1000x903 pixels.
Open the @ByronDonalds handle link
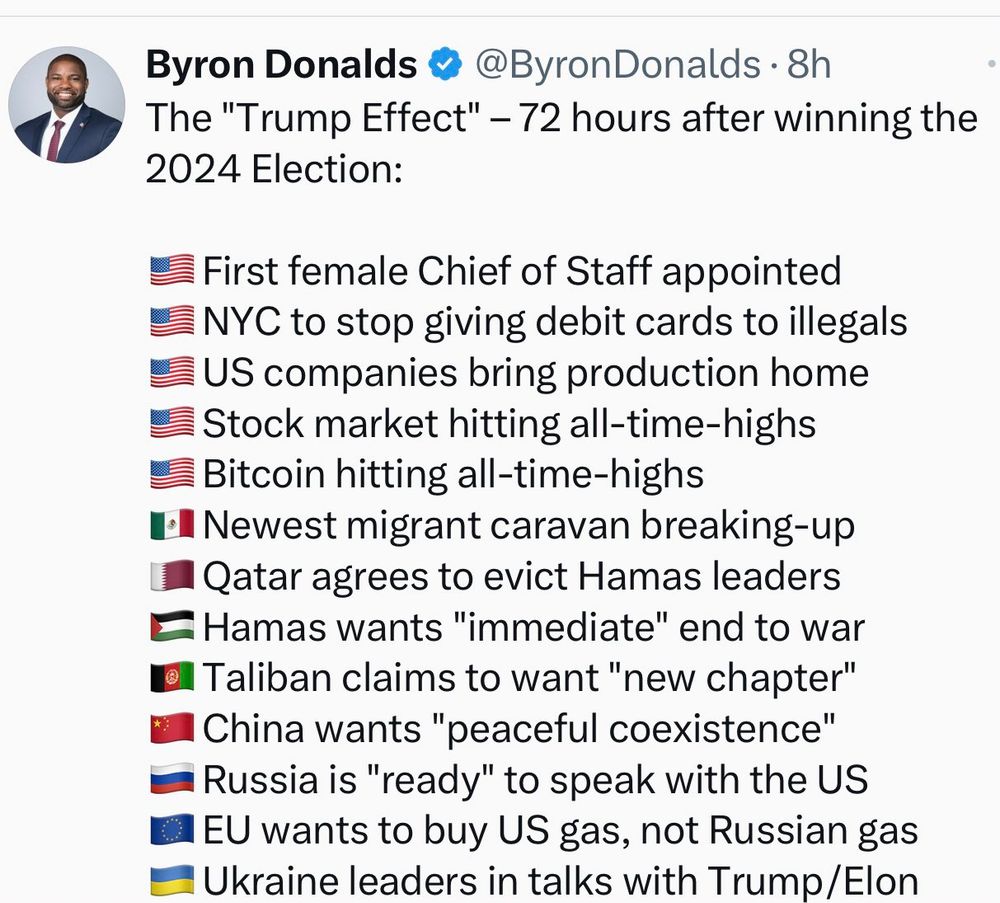(x=616, y=65)
